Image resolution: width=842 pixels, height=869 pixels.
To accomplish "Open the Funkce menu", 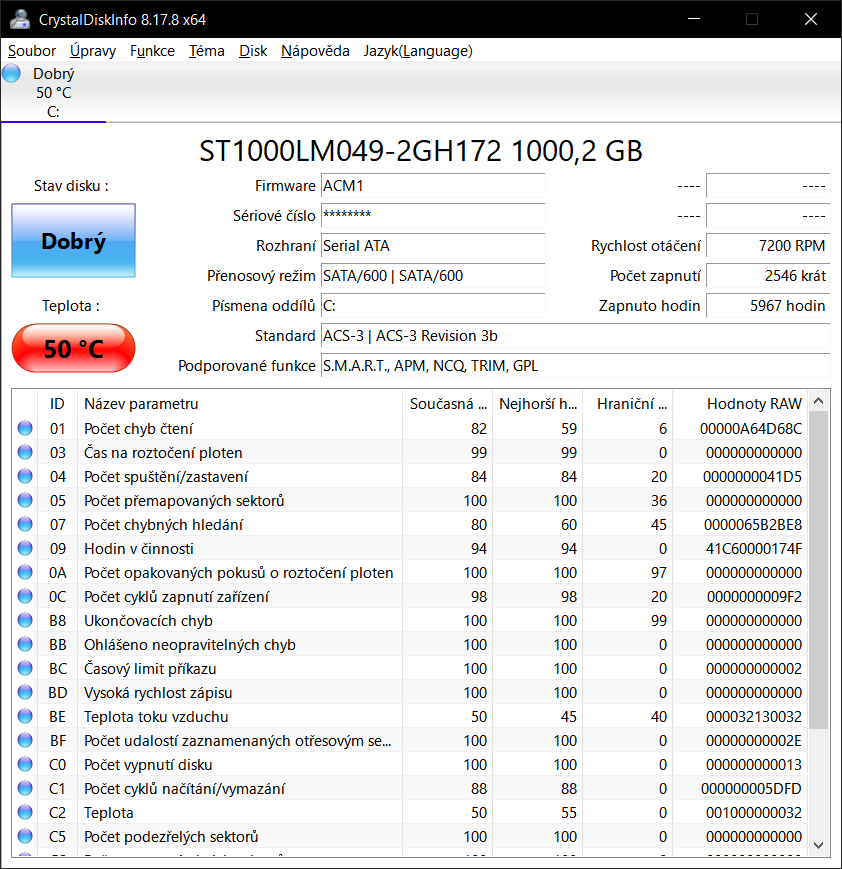I will click(152, 51).
